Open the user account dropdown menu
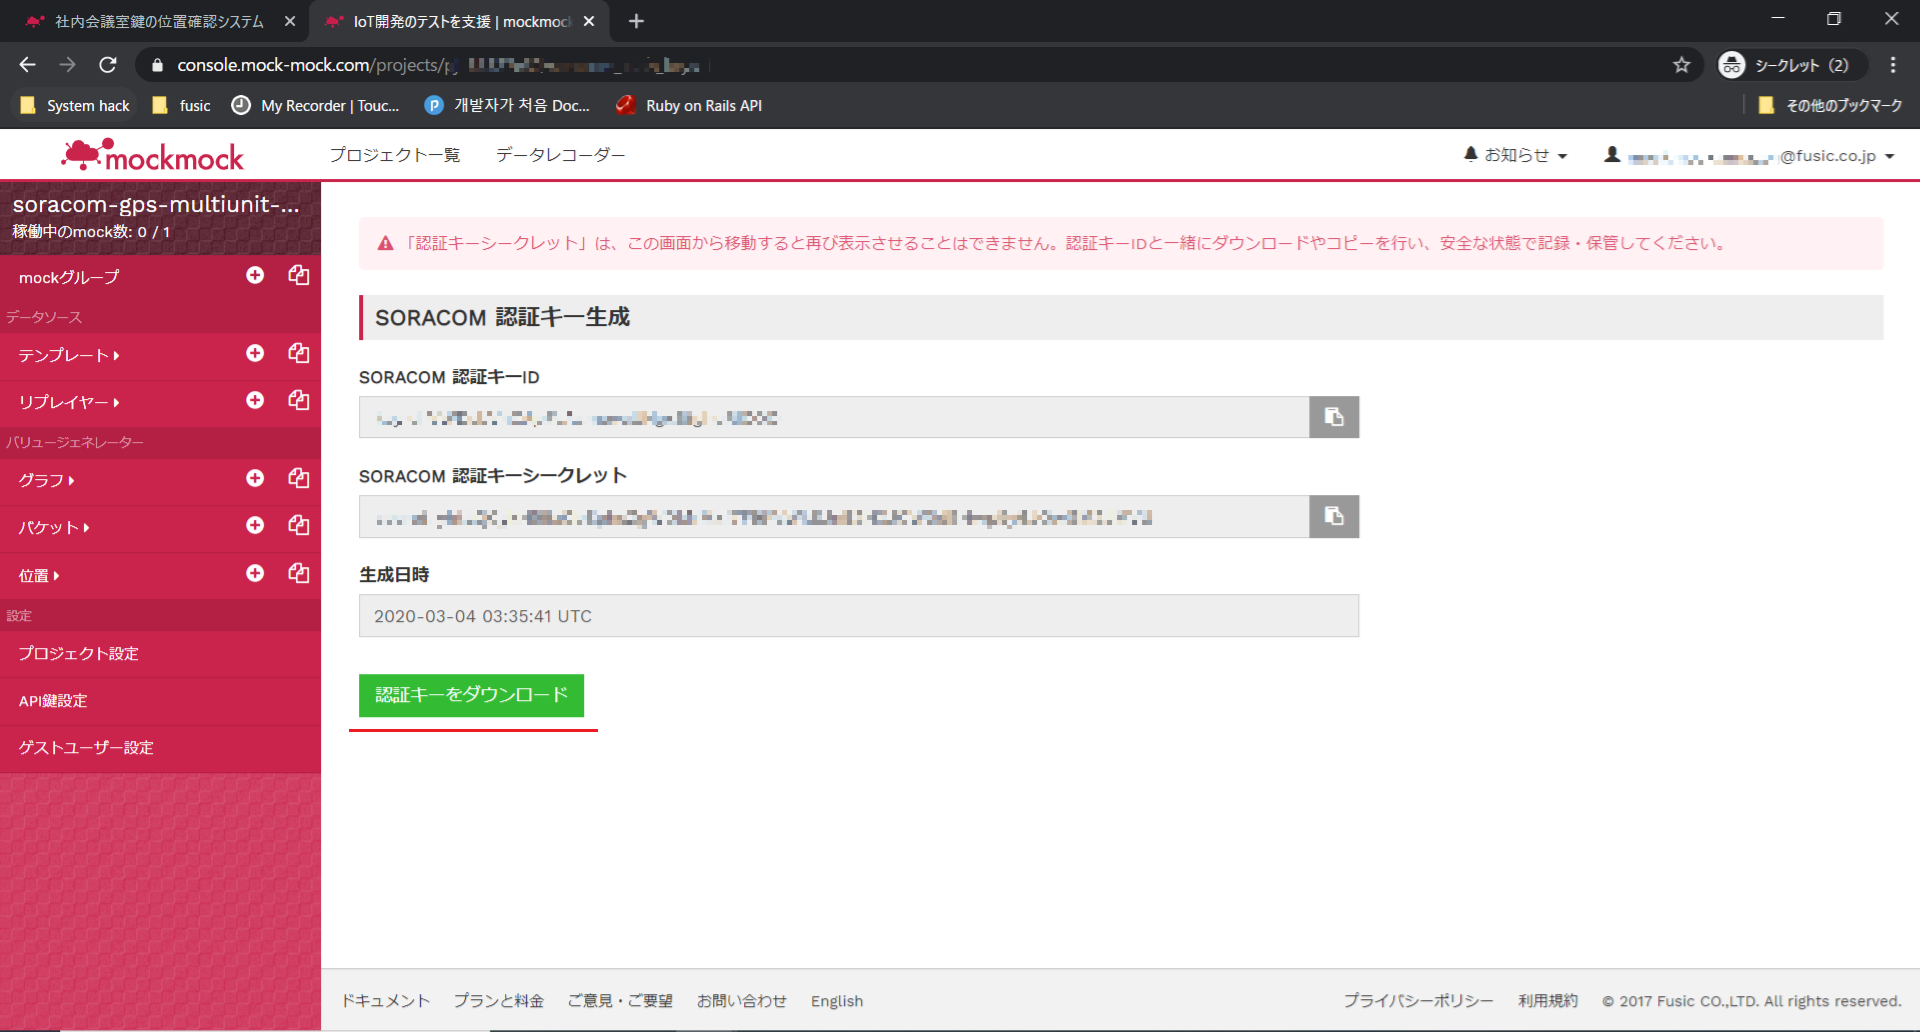 1750,156
